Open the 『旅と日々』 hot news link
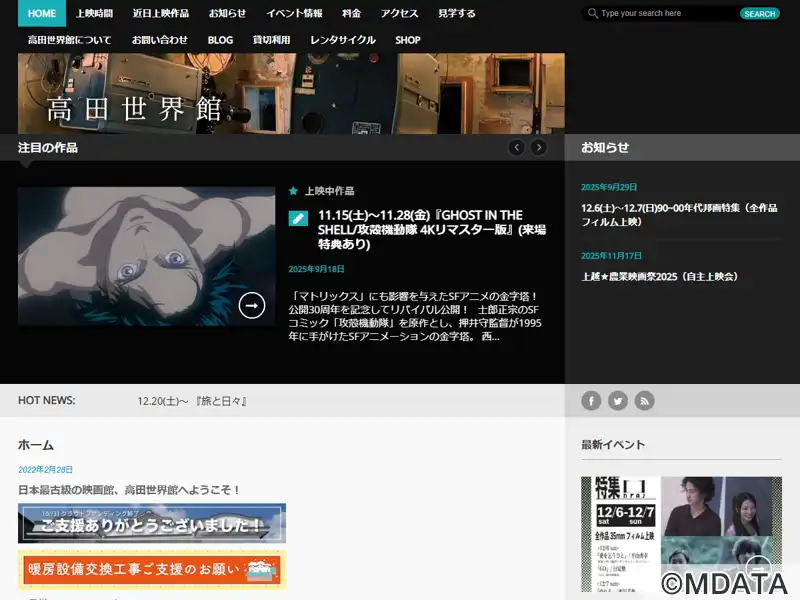800x600 pixels. [x=192, y=401]
